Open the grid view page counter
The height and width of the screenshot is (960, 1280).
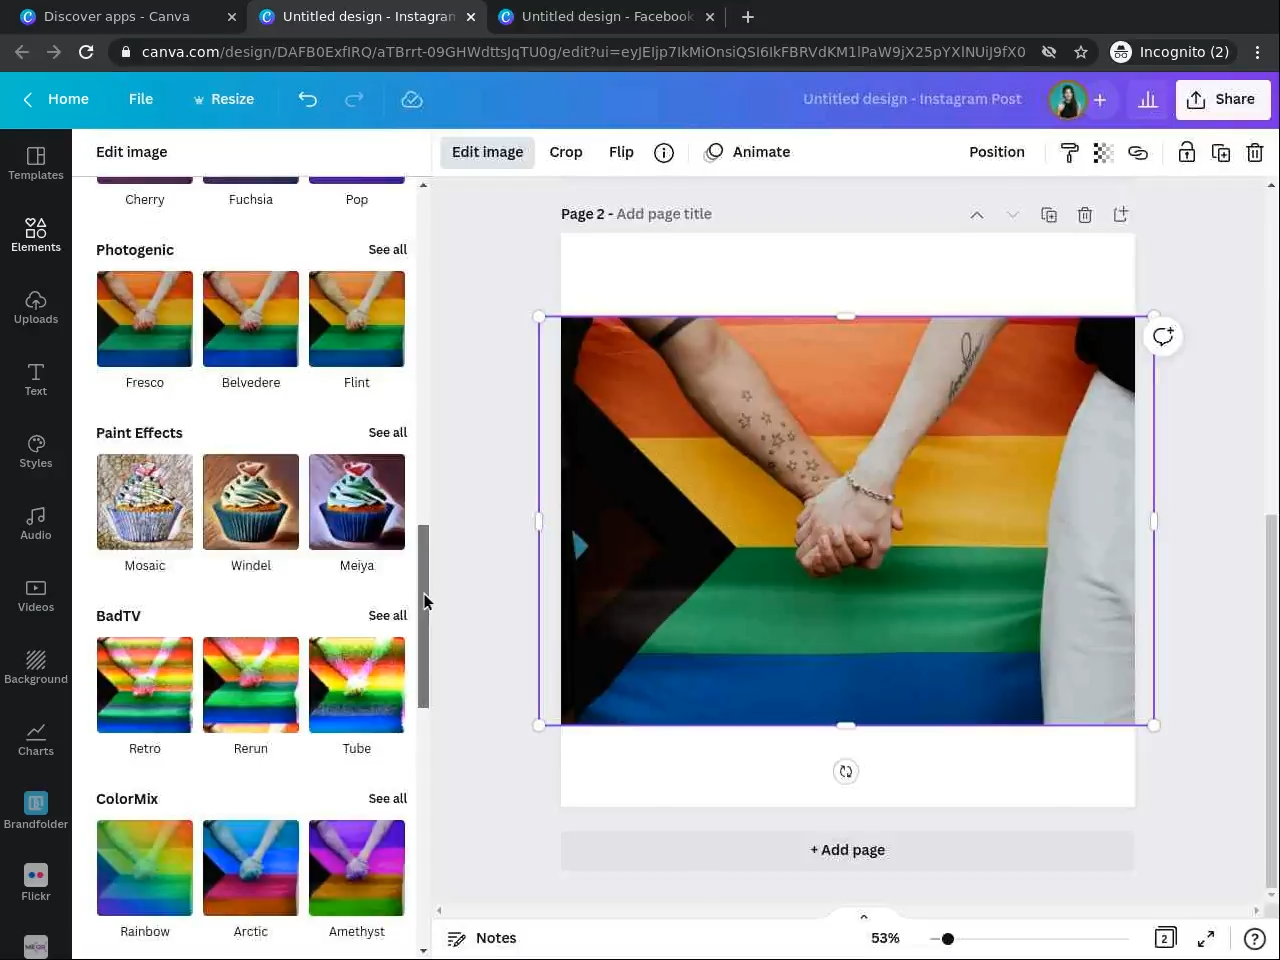click(x=1165, y=938)
